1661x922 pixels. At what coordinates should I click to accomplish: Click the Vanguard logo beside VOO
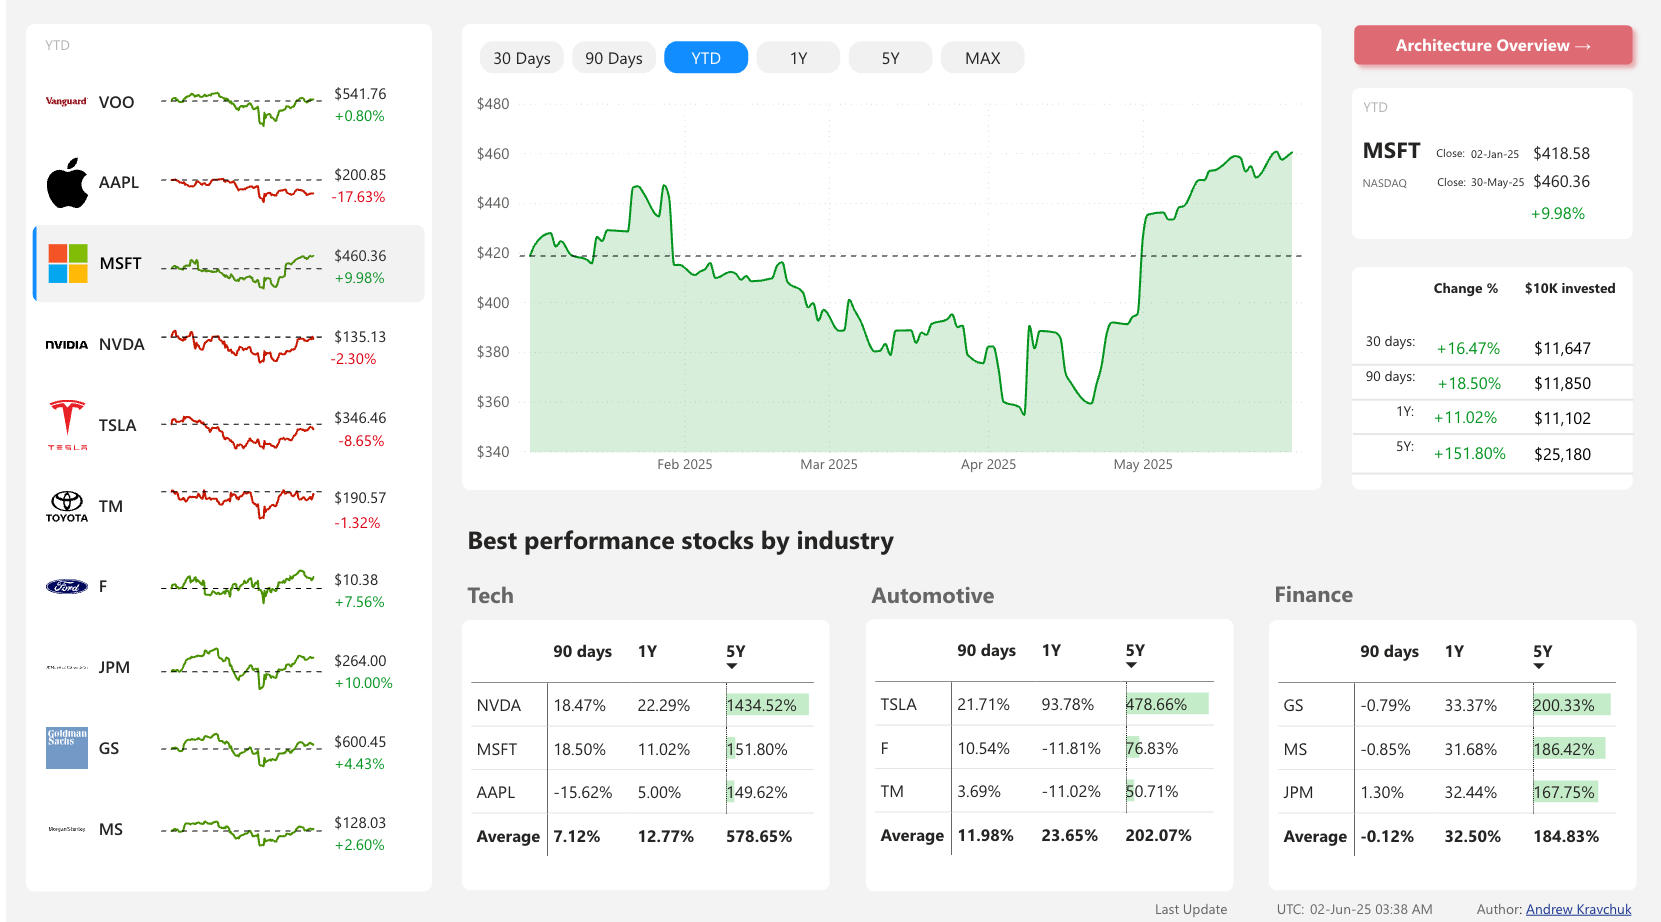66,101
